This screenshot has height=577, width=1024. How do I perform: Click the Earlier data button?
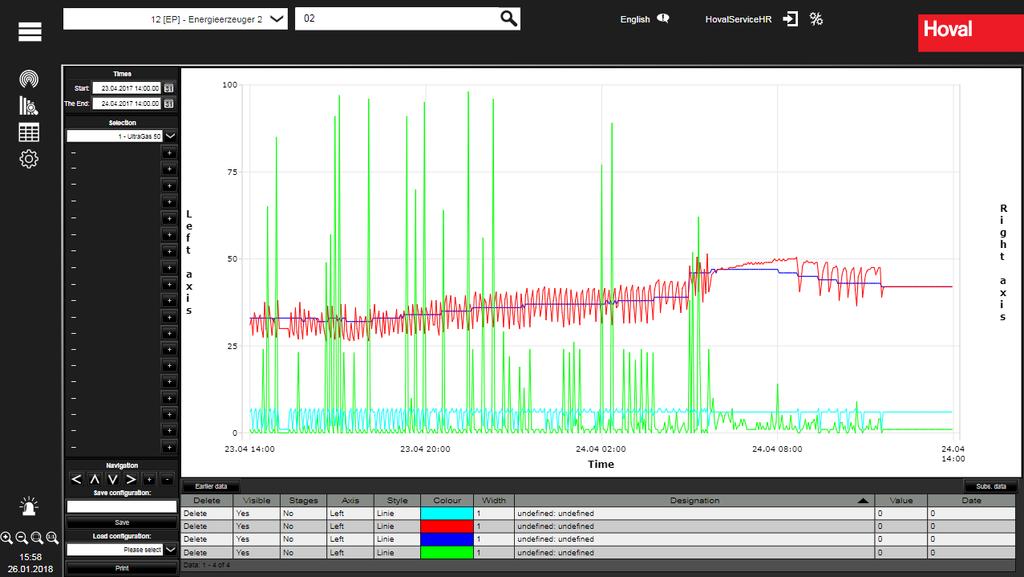pos(211,486)
